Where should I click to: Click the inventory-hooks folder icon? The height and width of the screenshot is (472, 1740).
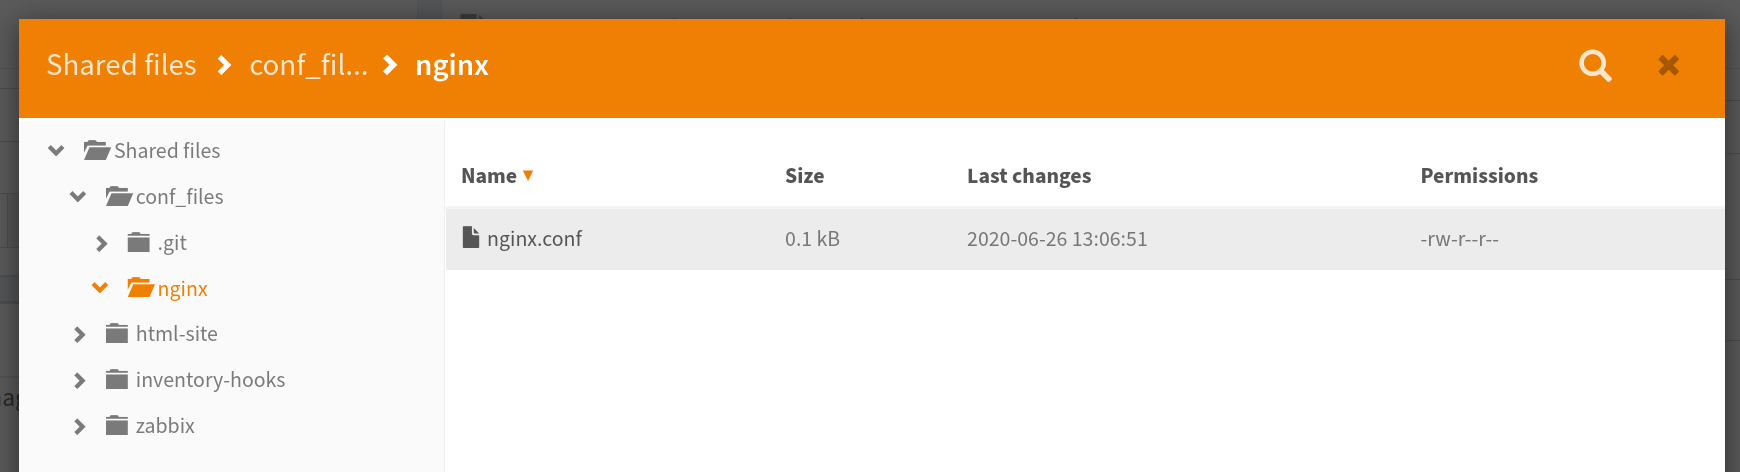point(117,379)
